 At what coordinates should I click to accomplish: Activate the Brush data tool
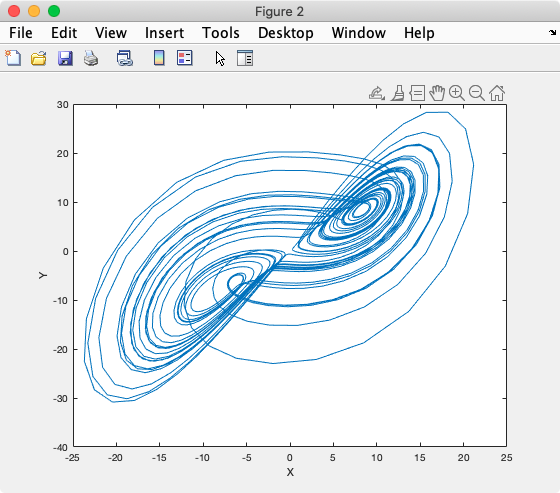pyautogui.click(x=398, y=93)
